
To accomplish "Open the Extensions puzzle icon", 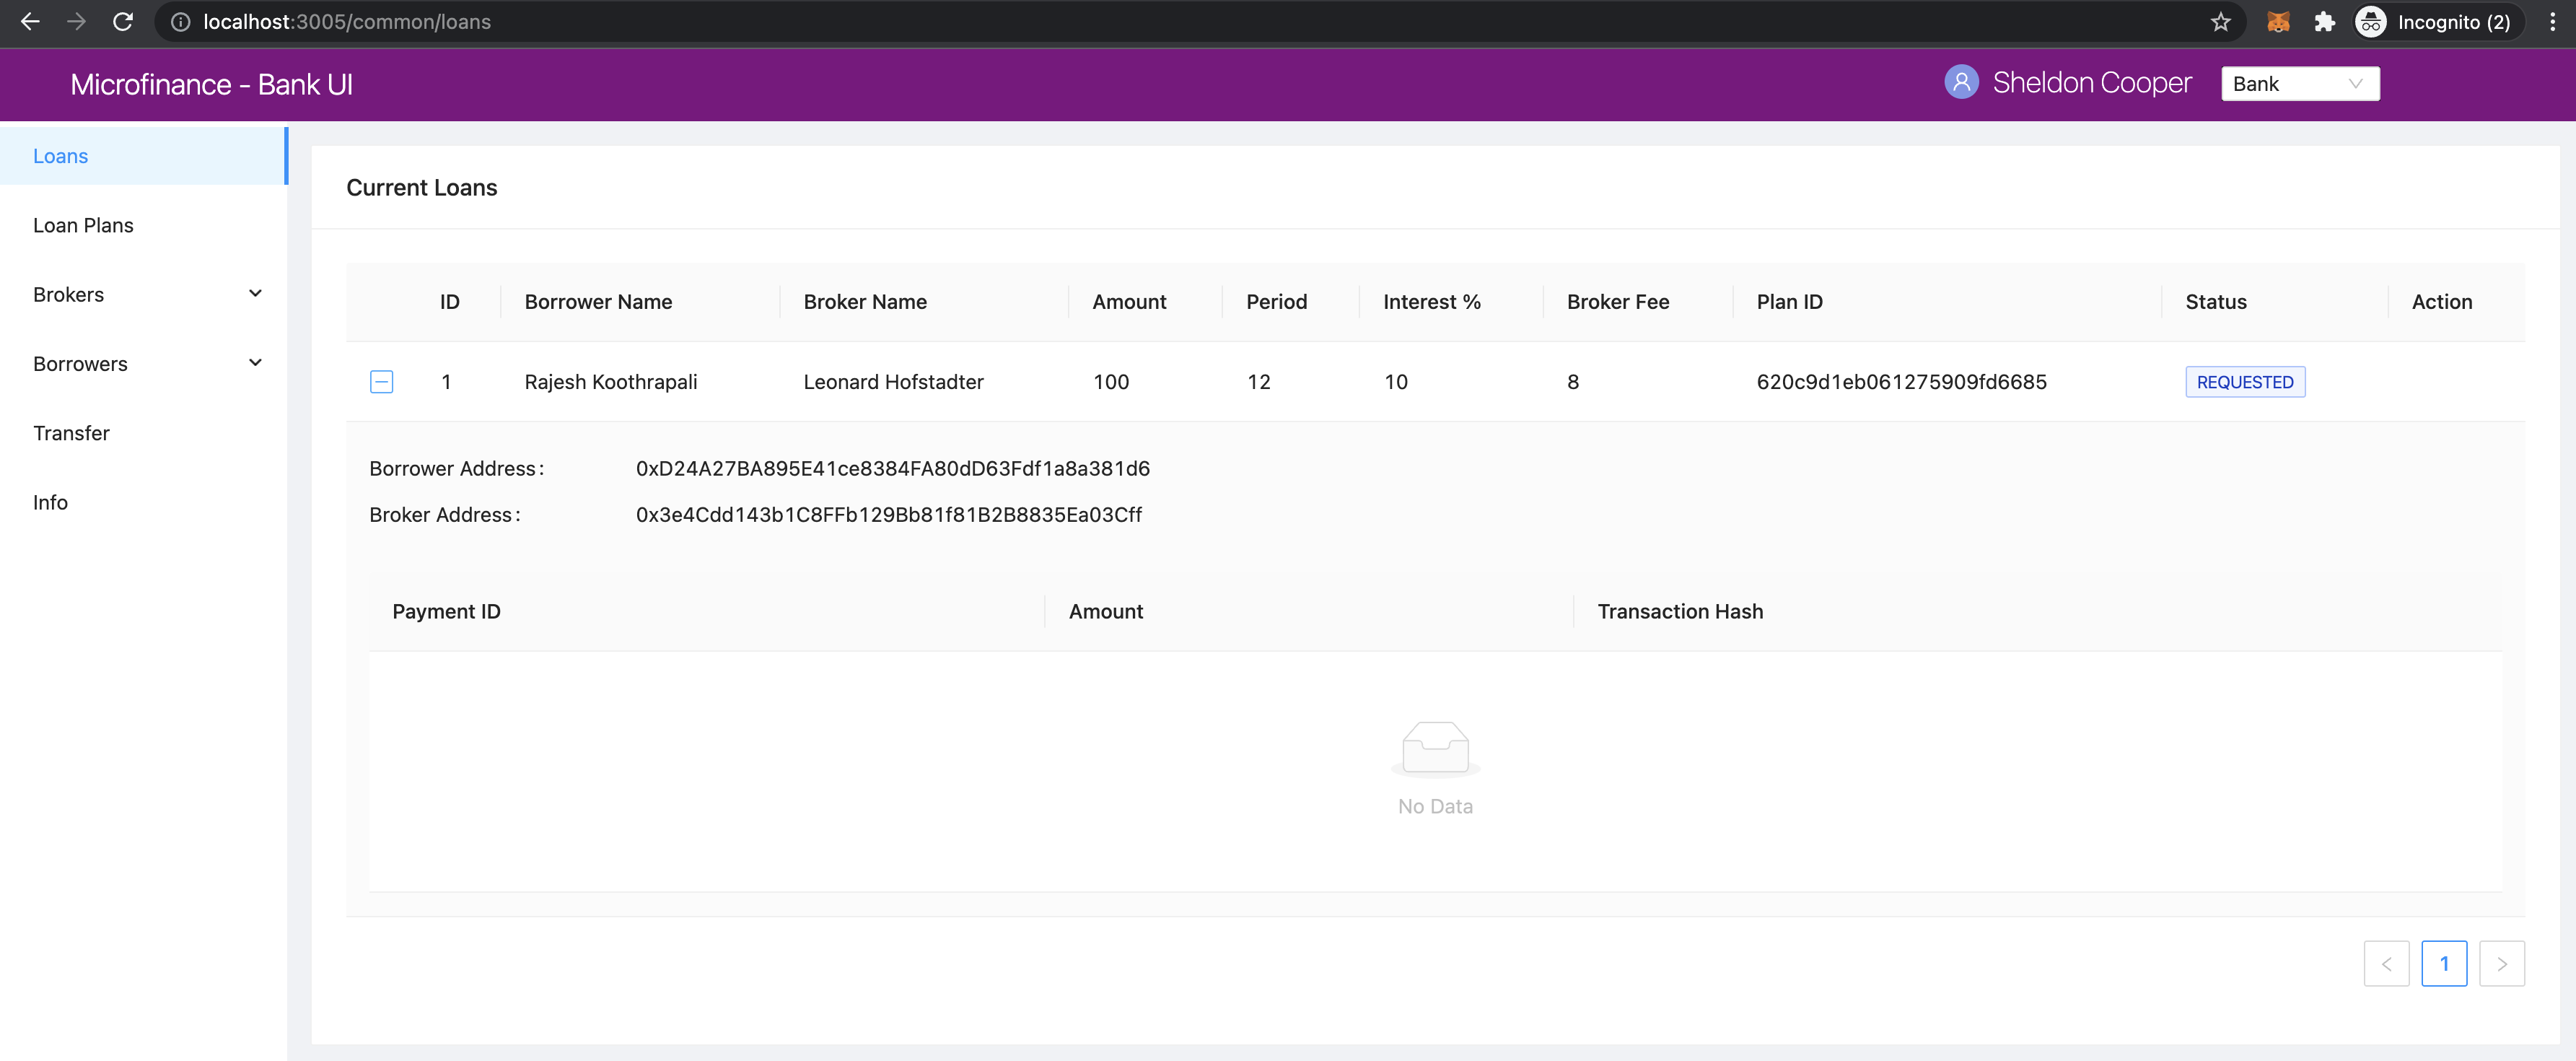I will [2324, 22].
